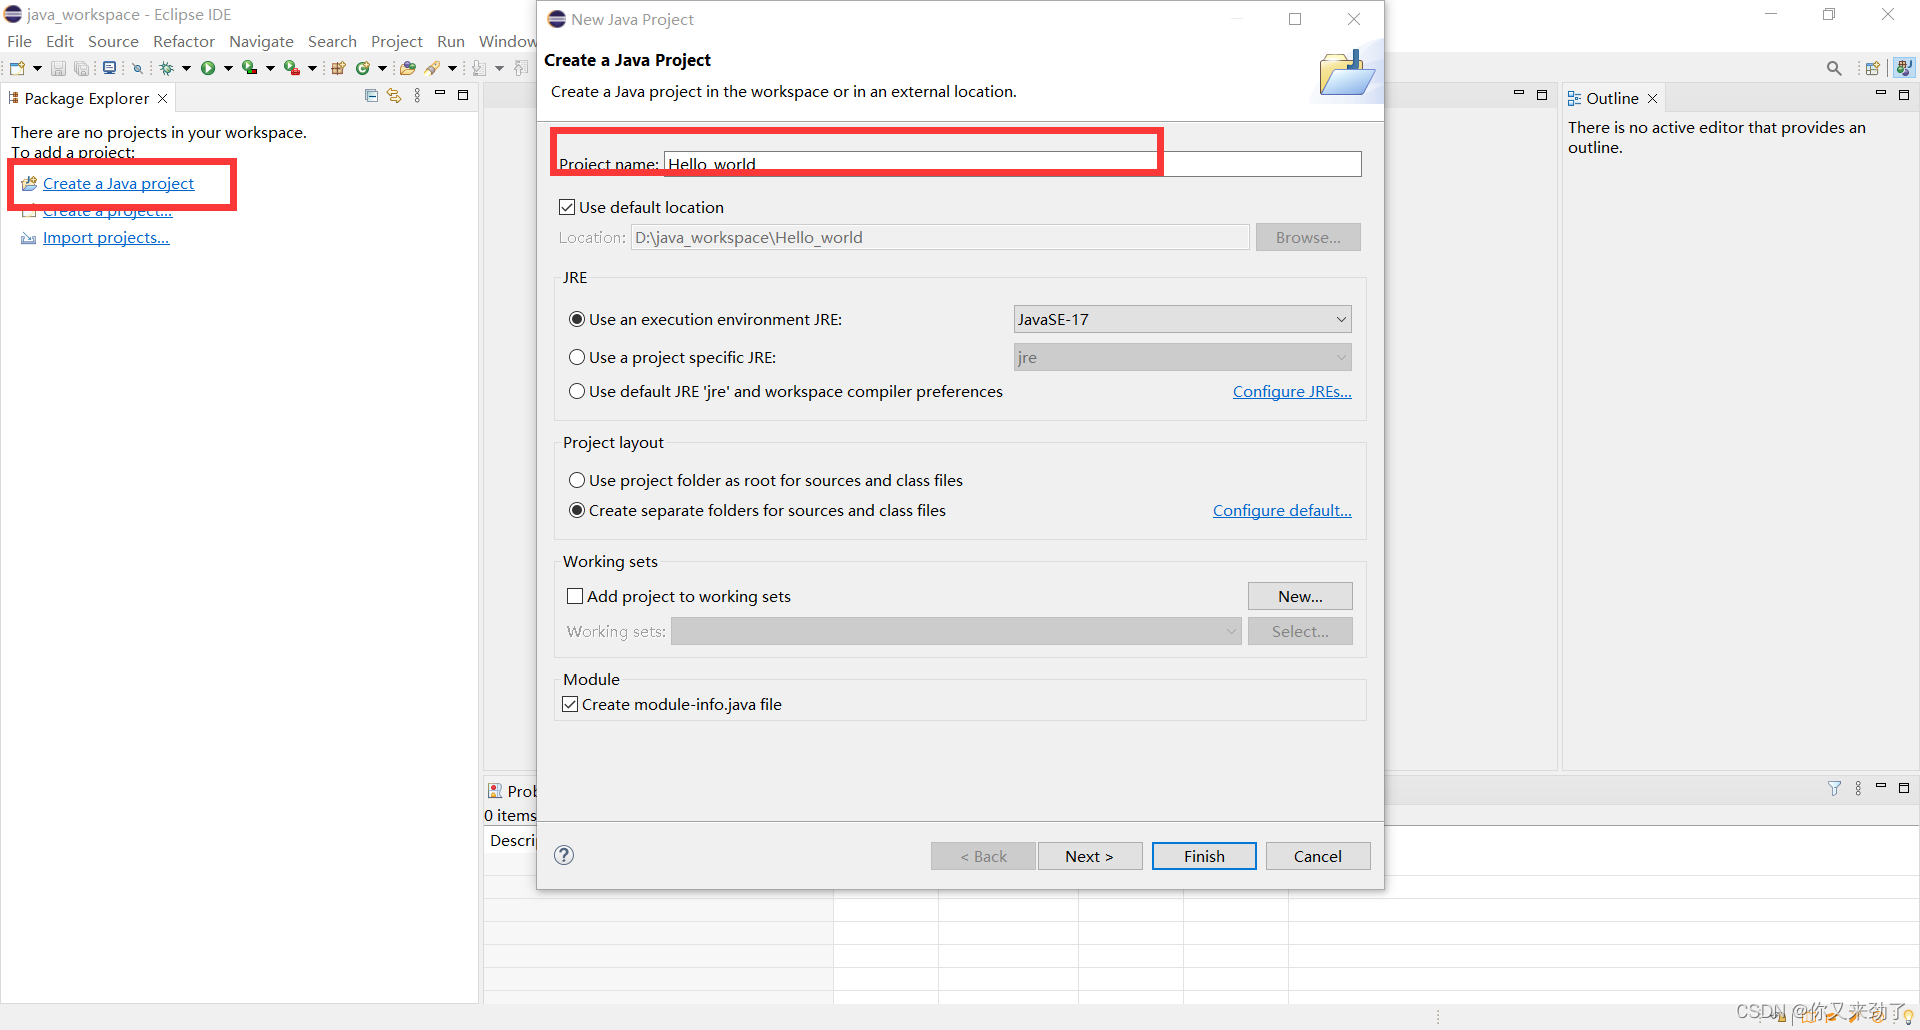Viewport: 1920px width, 1030px height.
Task: Close the Package Explorer tab
Action: pyautogui.click(x=162, y=98)
